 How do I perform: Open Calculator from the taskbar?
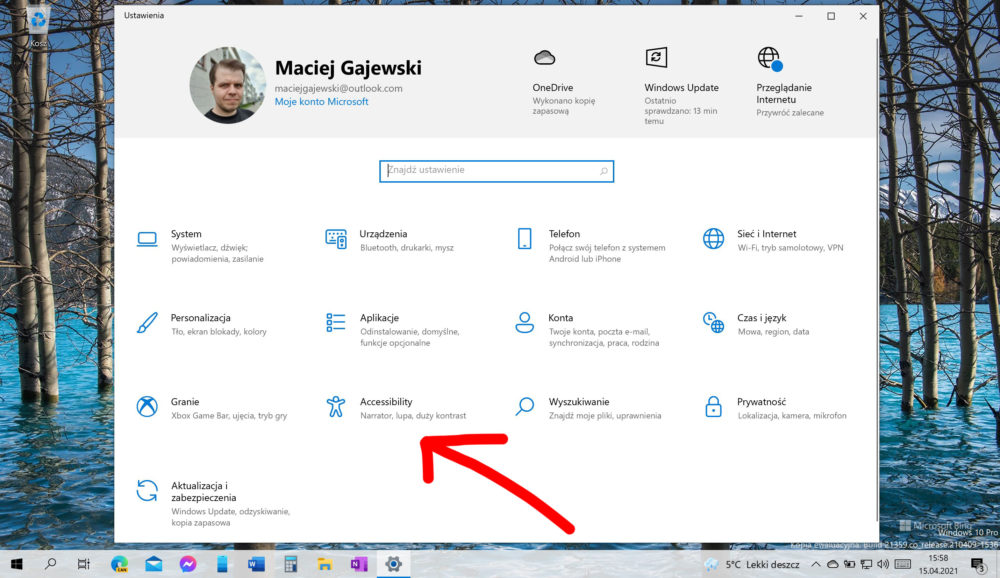pyautogui.click(x=291, y=564)
